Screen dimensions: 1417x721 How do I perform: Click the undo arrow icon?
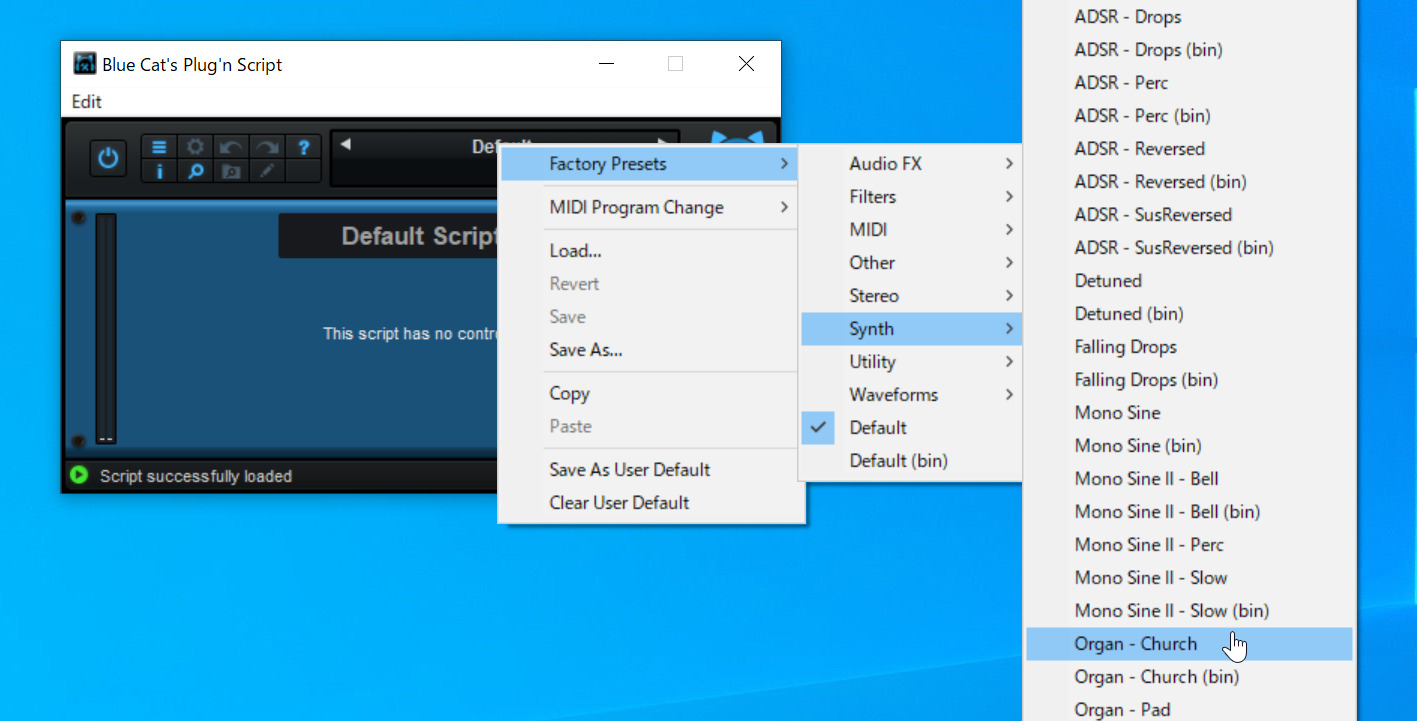click(x=231, y=147)
